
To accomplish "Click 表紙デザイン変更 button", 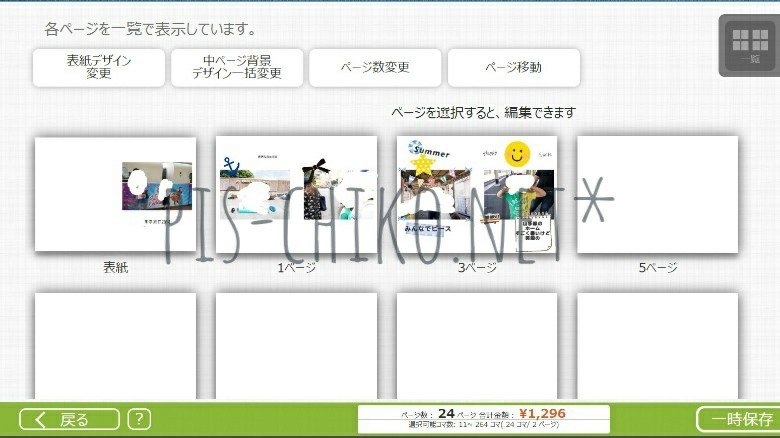I will [x=98, y=67].
